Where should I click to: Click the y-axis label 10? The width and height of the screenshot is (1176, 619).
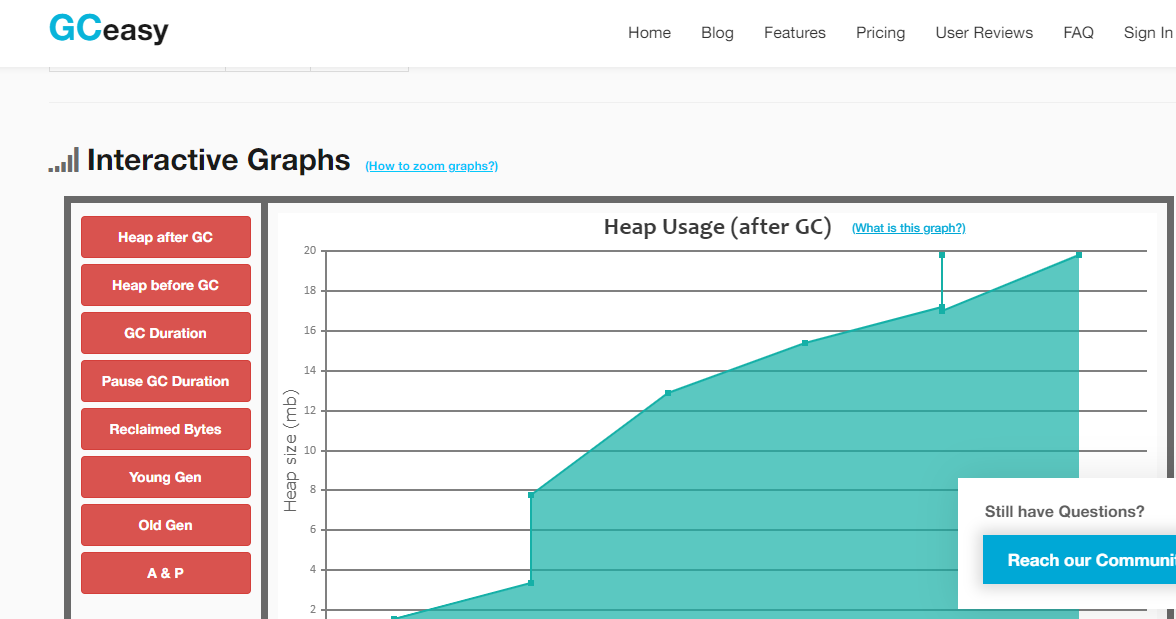[x=310, y=450]
